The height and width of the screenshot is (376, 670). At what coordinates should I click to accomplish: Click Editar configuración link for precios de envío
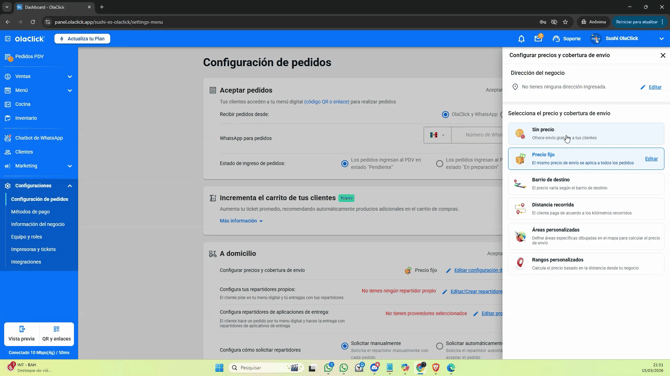(x=478, y=270)
